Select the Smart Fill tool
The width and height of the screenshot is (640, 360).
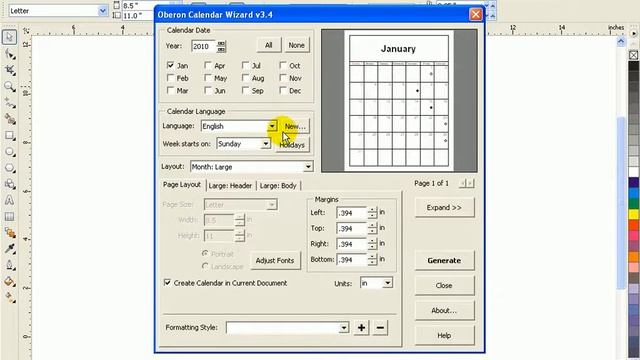[9, 119]
